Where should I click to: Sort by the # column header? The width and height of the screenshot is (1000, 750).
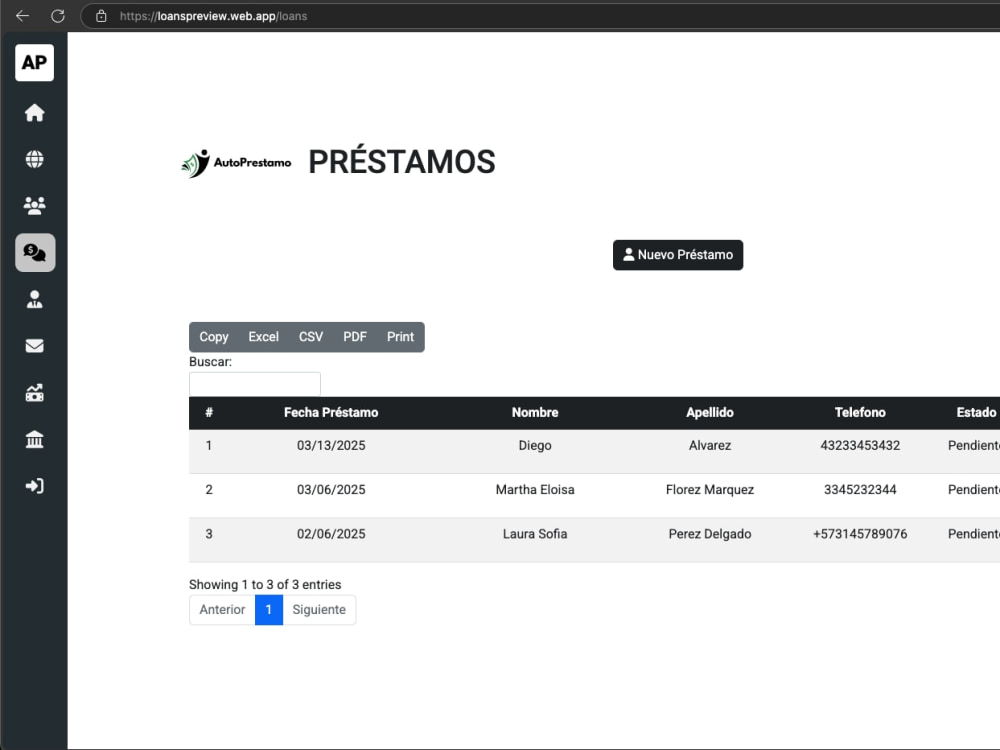point(209,413)
